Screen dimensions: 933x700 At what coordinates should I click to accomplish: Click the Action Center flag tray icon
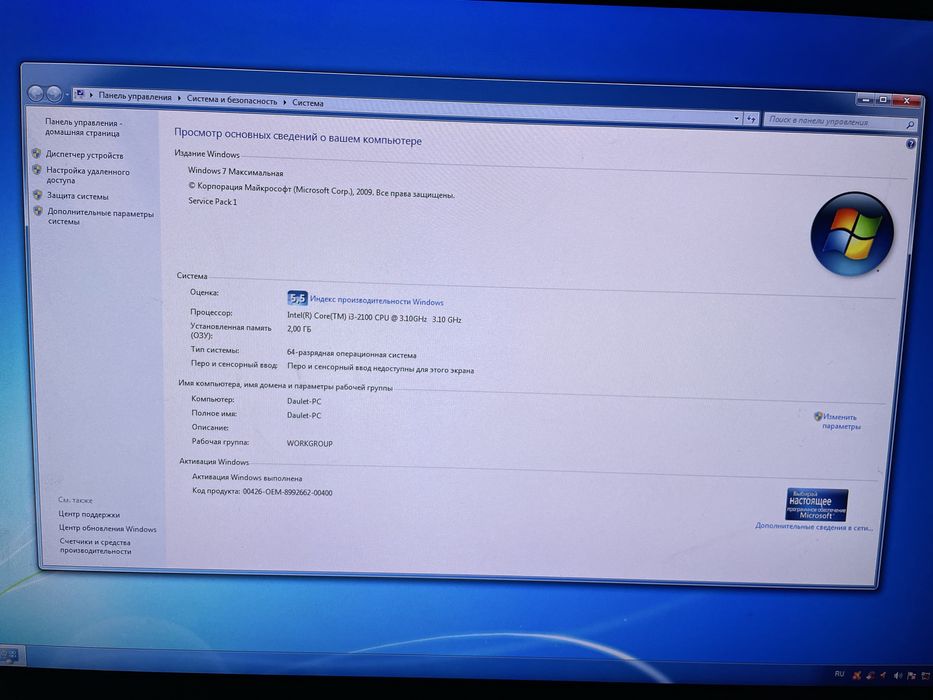pos(911,676)
